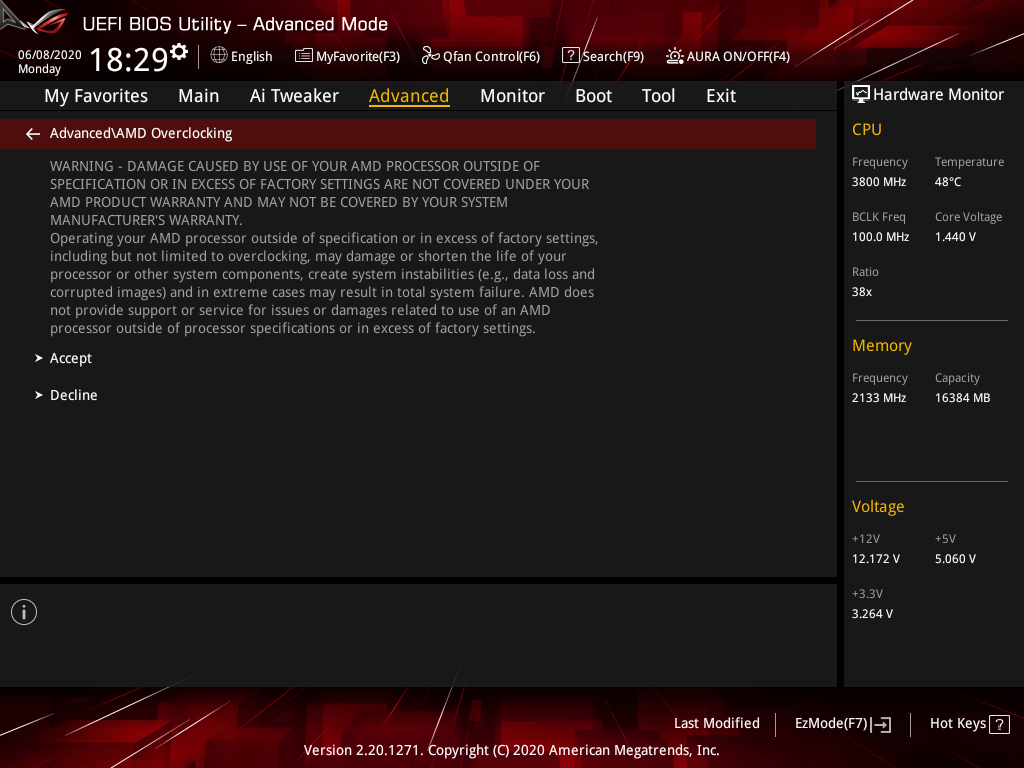Image resolution: width=1024 pixels, height=768 pixels.
Task: Open the clock settings gear icon
Action: tap(179, 51)
